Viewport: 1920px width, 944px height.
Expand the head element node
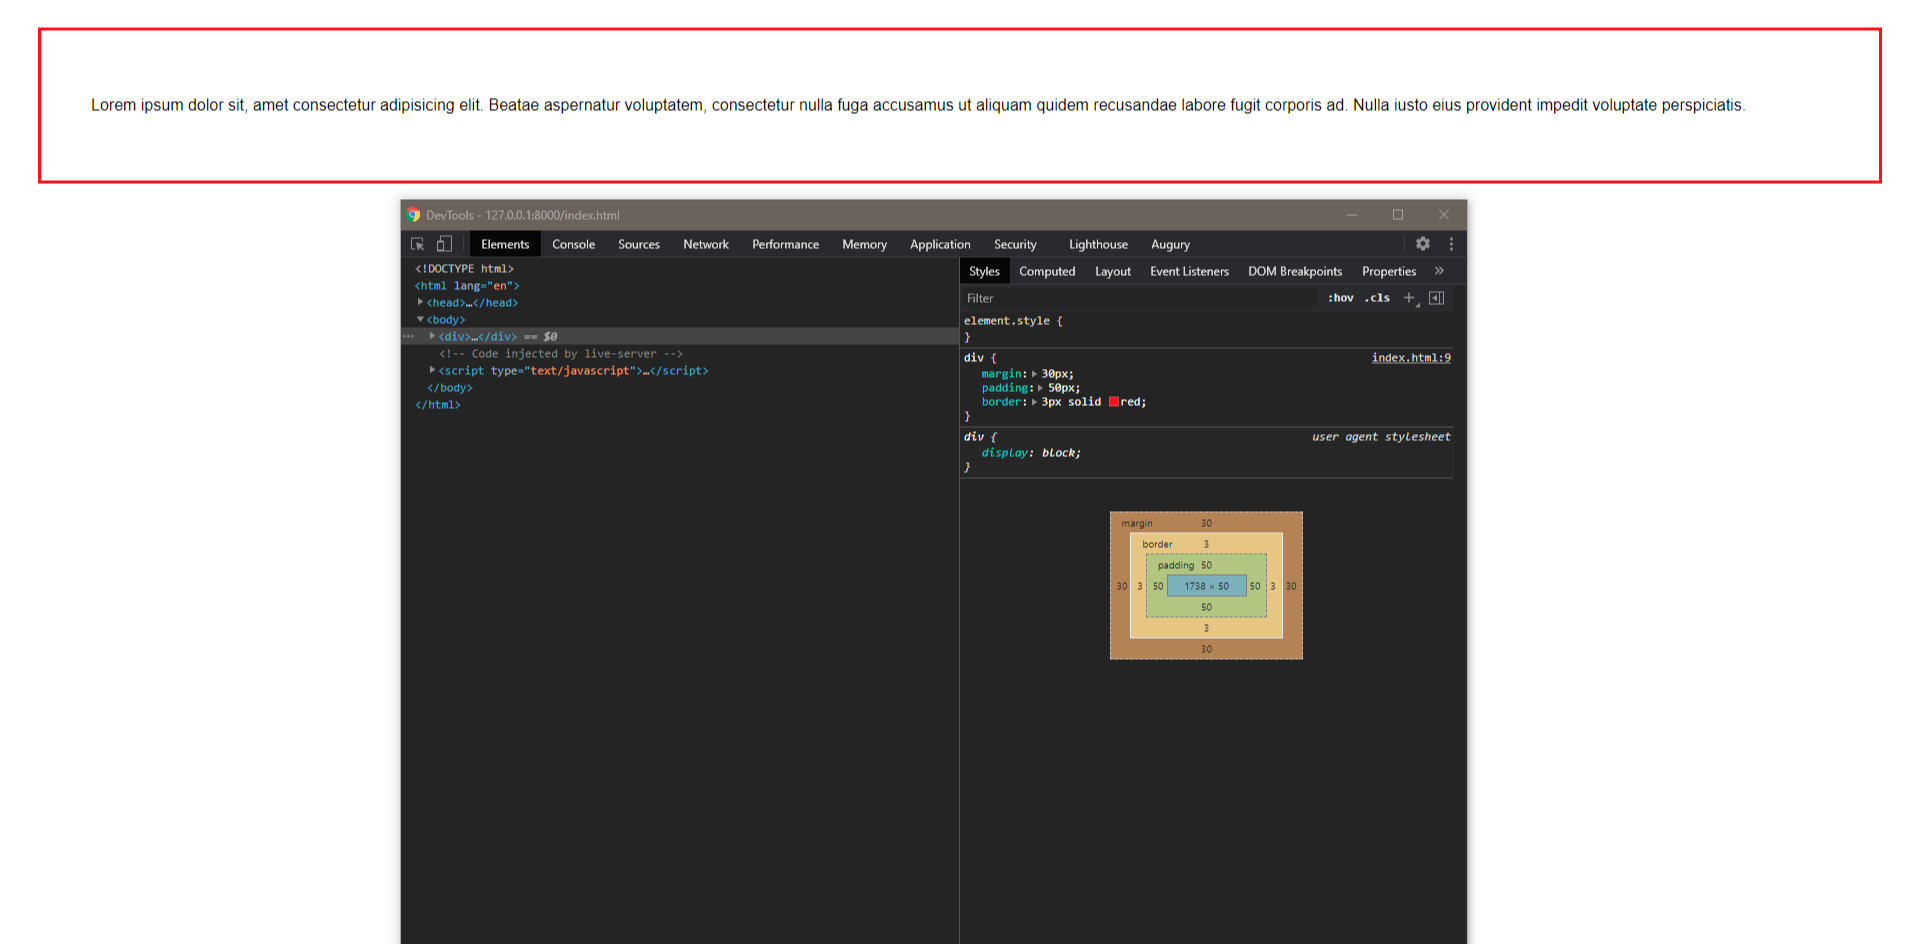[420, 302]
